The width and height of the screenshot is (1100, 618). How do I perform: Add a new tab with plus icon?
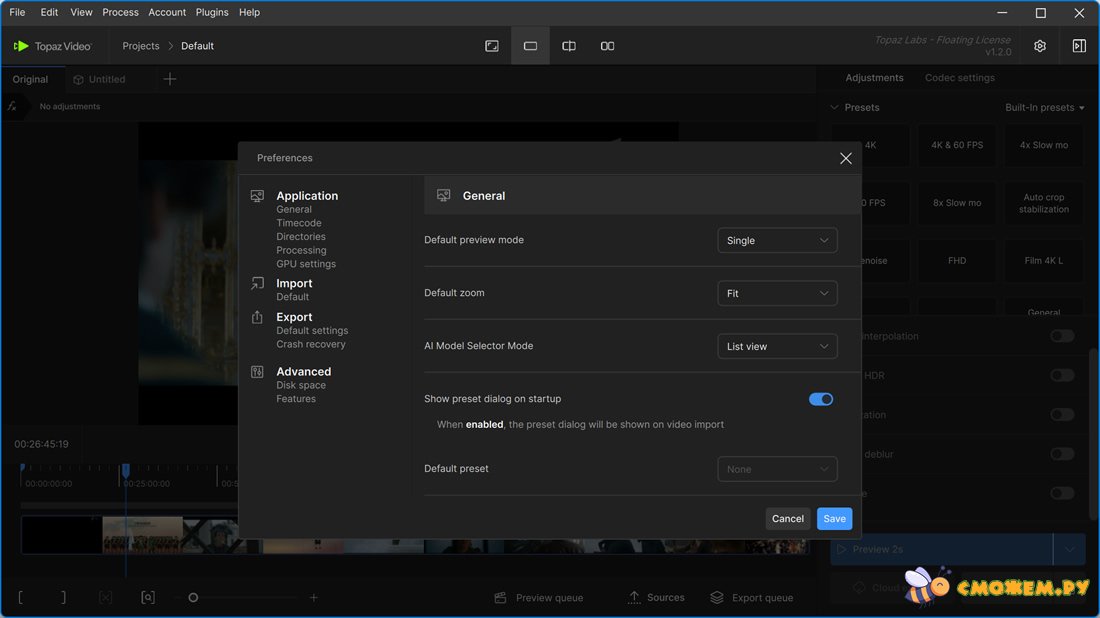click(170, 79)
